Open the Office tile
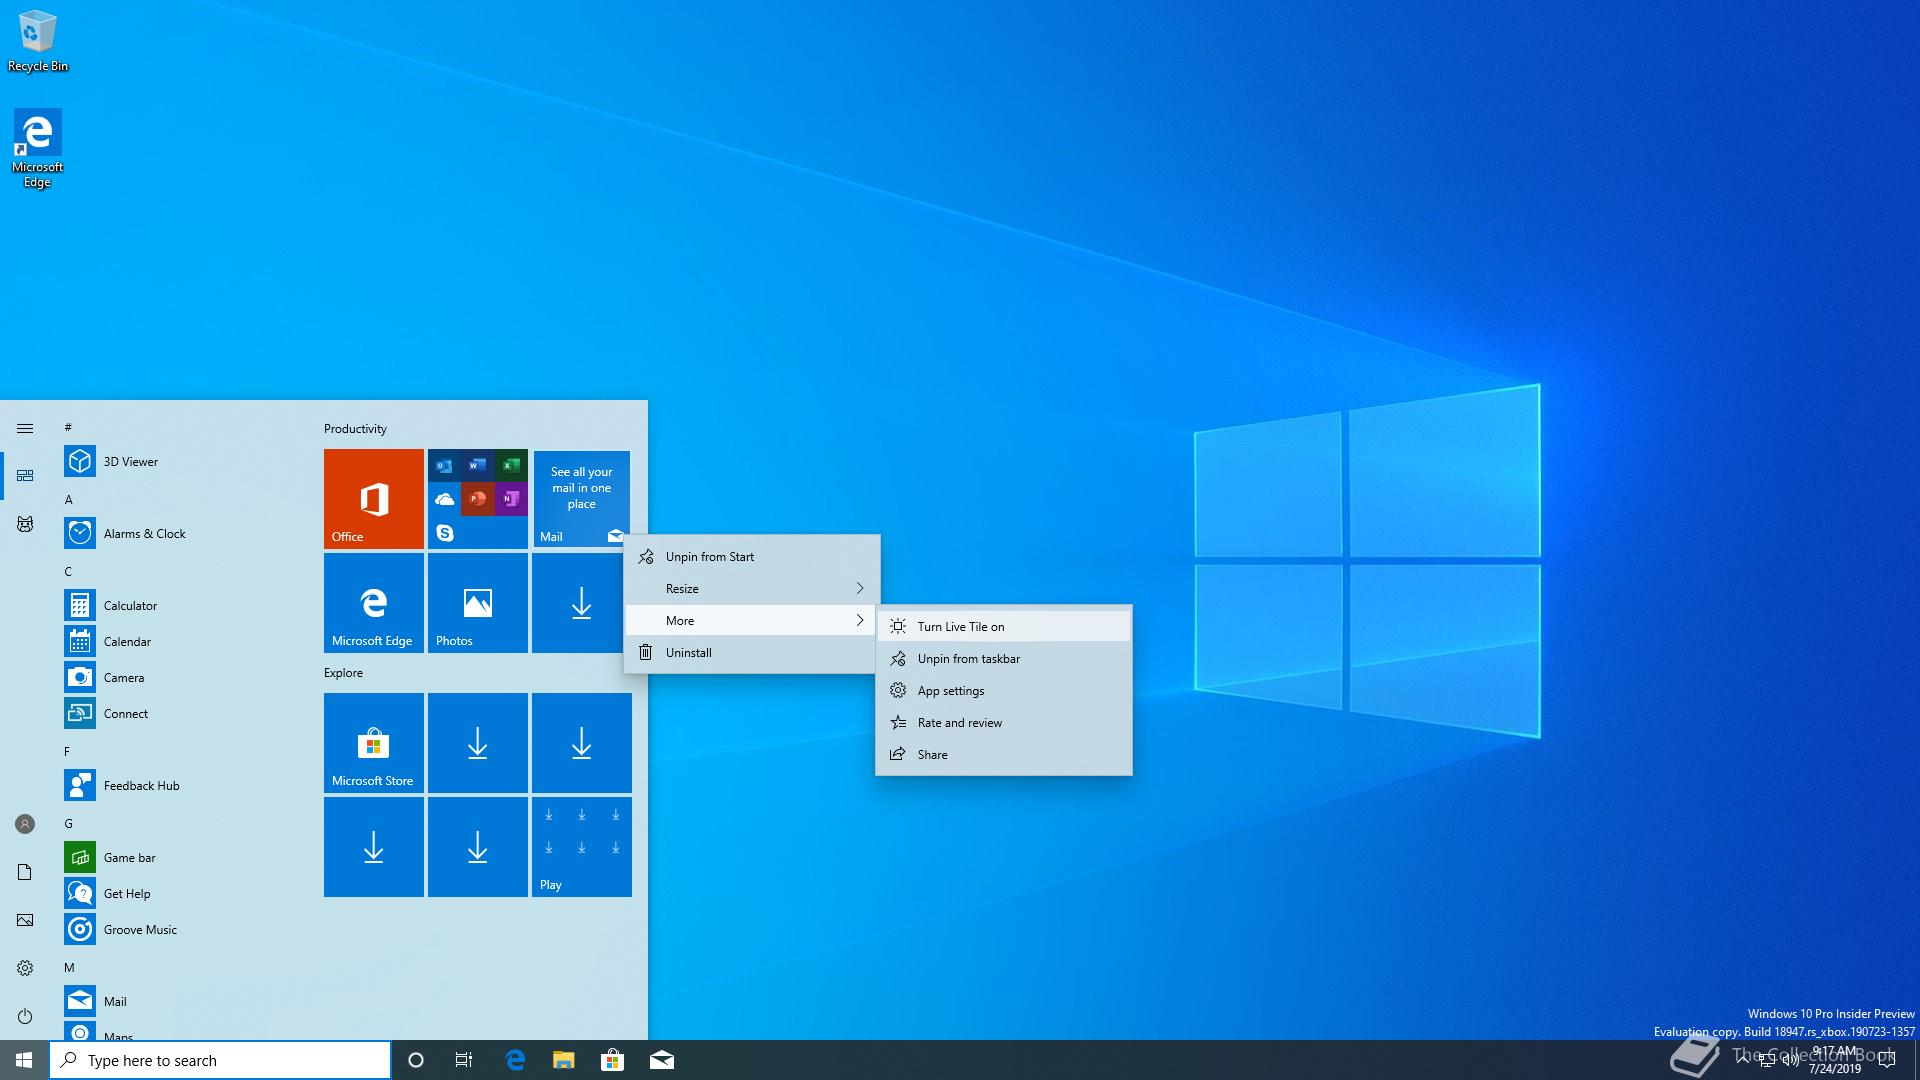The image size is (1920, 1080). 374,499
